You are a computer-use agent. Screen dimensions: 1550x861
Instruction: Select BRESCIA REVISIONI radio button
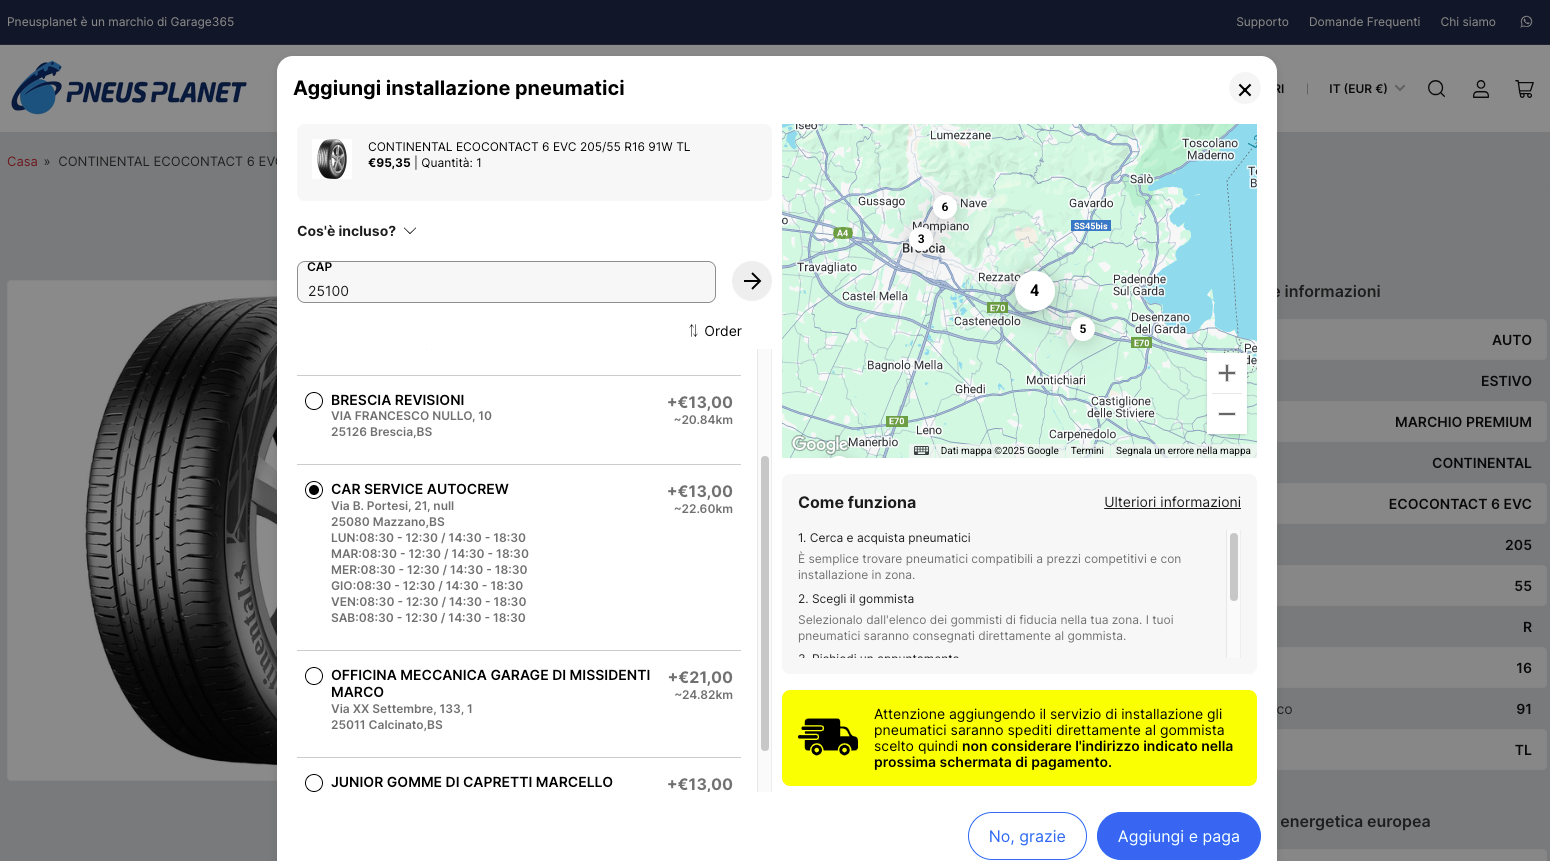point(314,401)
